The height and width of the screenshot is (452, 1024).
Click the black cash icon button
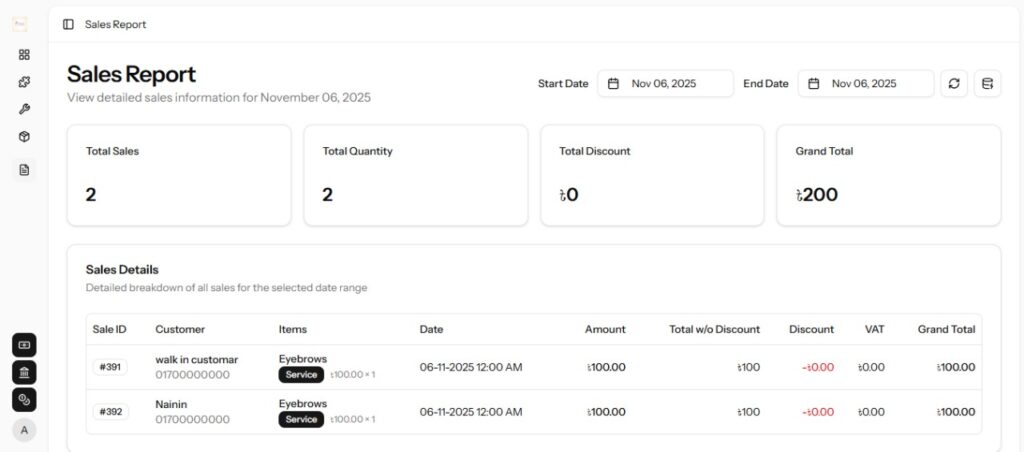click(24, 345)
